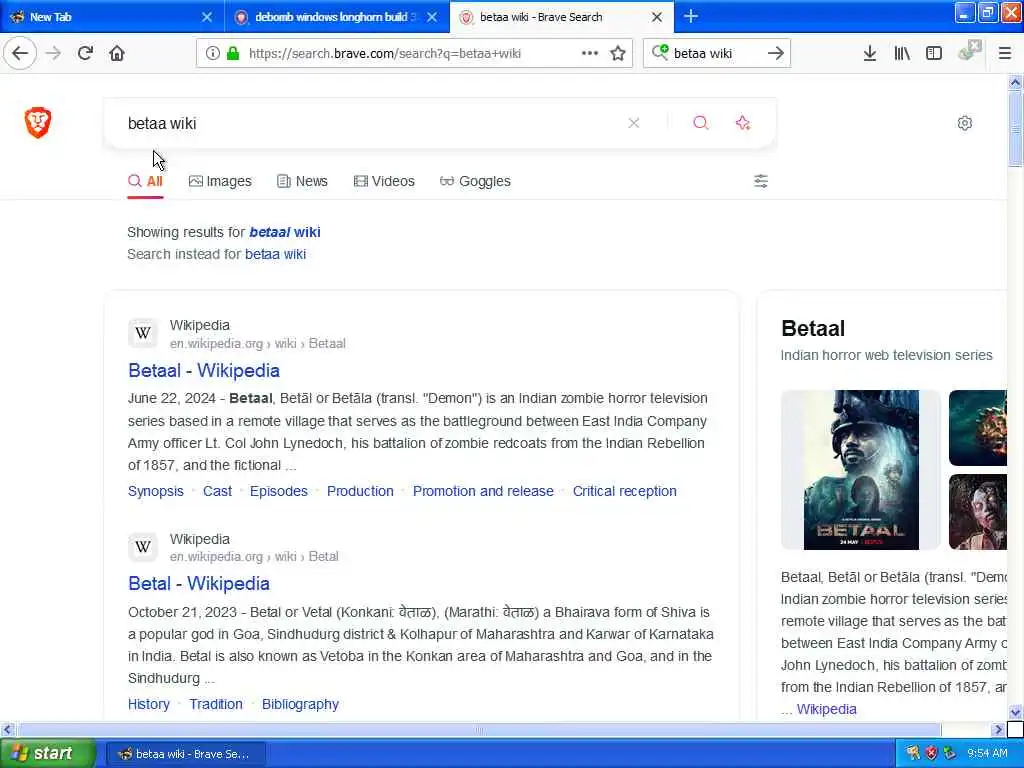
Task: Click the Brave lion logo
Action: [x=38, y=122]
